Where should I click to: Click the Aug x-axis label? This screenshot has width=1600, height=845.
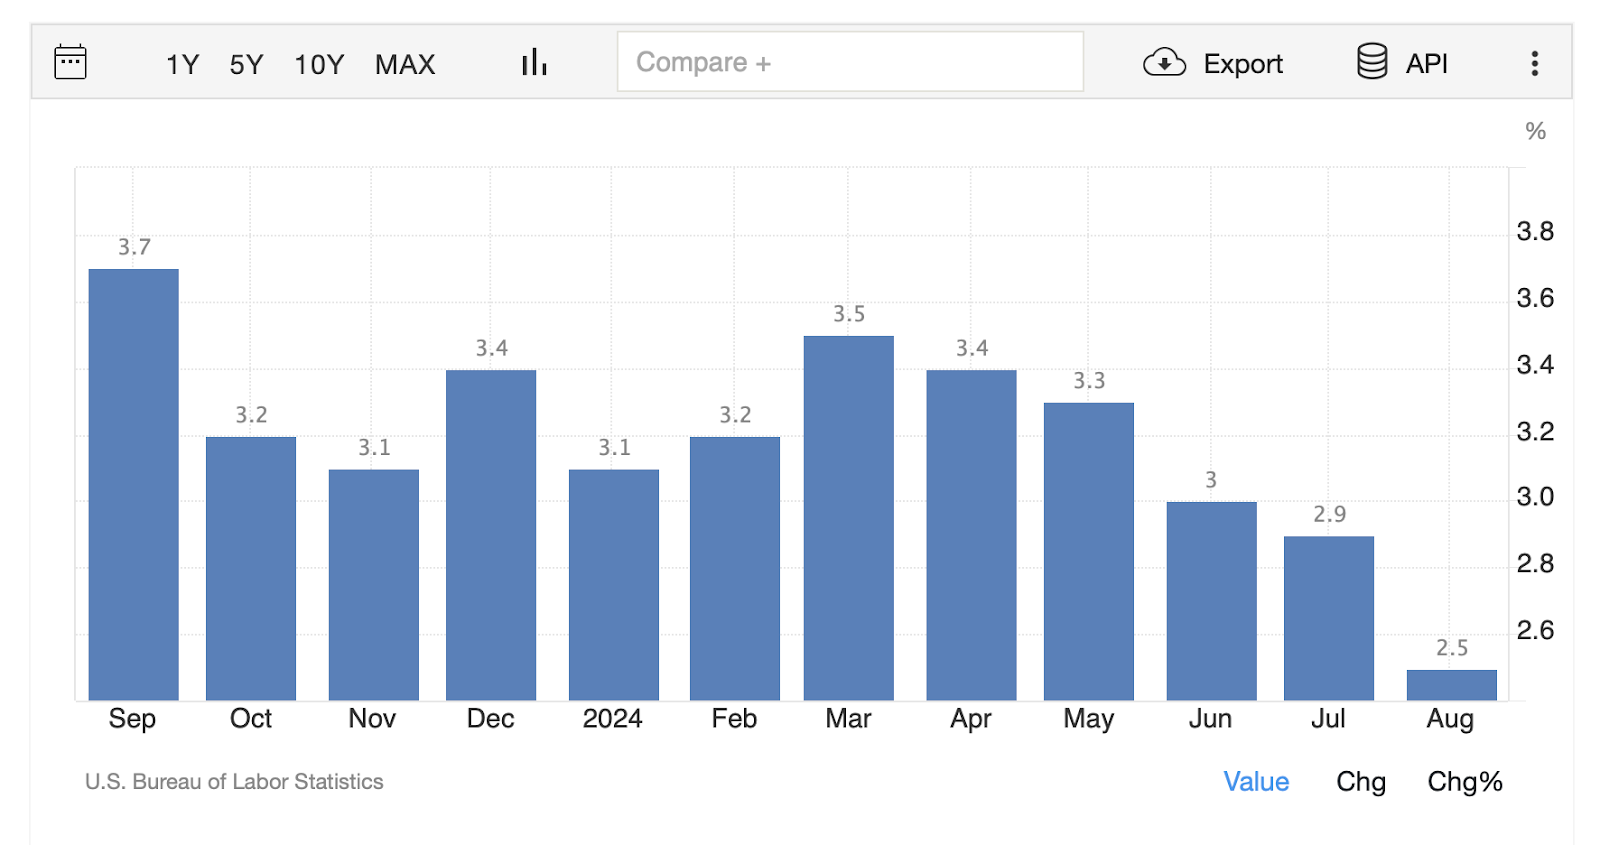[1450, 719]
